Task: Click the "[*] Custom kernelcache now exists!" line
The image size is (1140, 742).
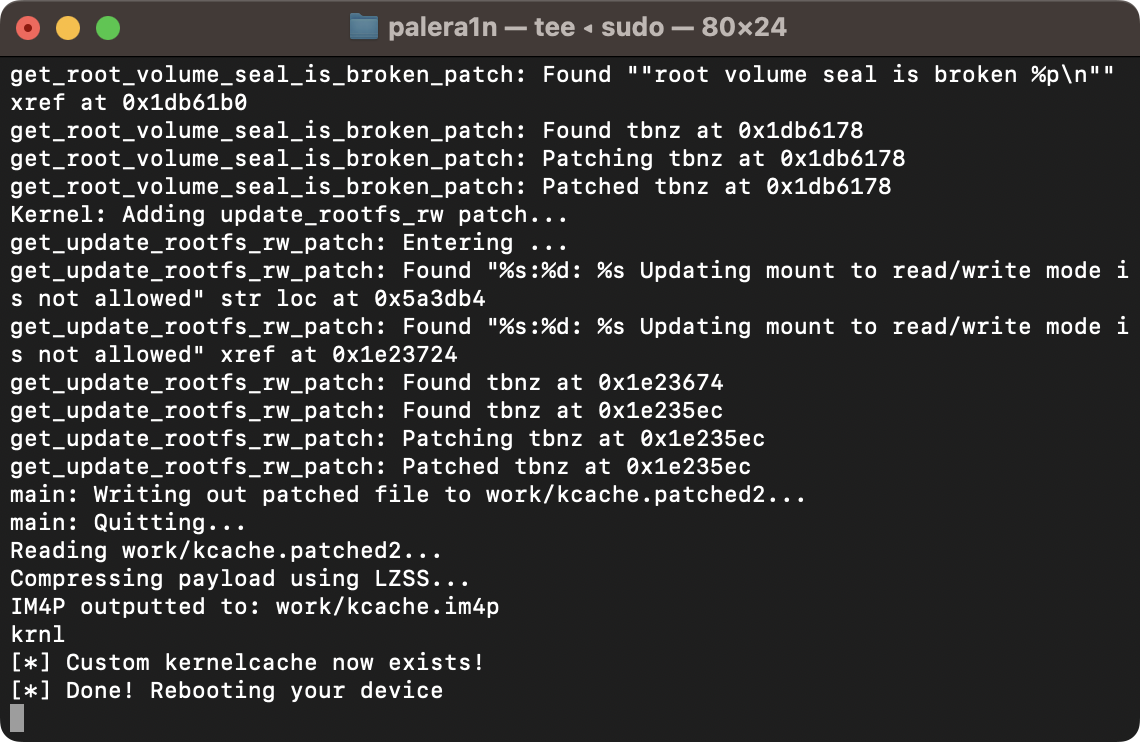Action: click(247, 662)
